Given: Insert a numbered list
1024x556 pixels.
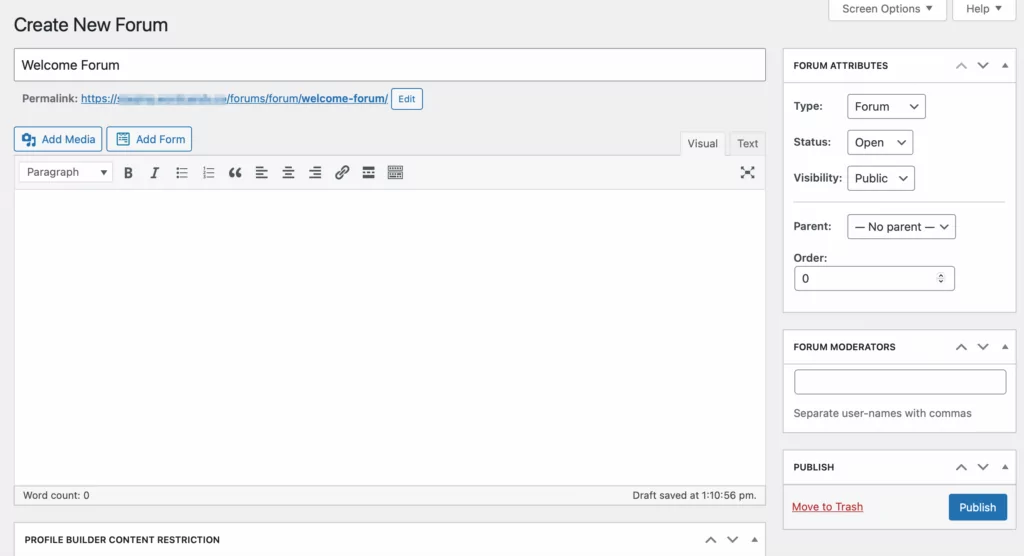Looking at the screenshot, I should [208, 173].
